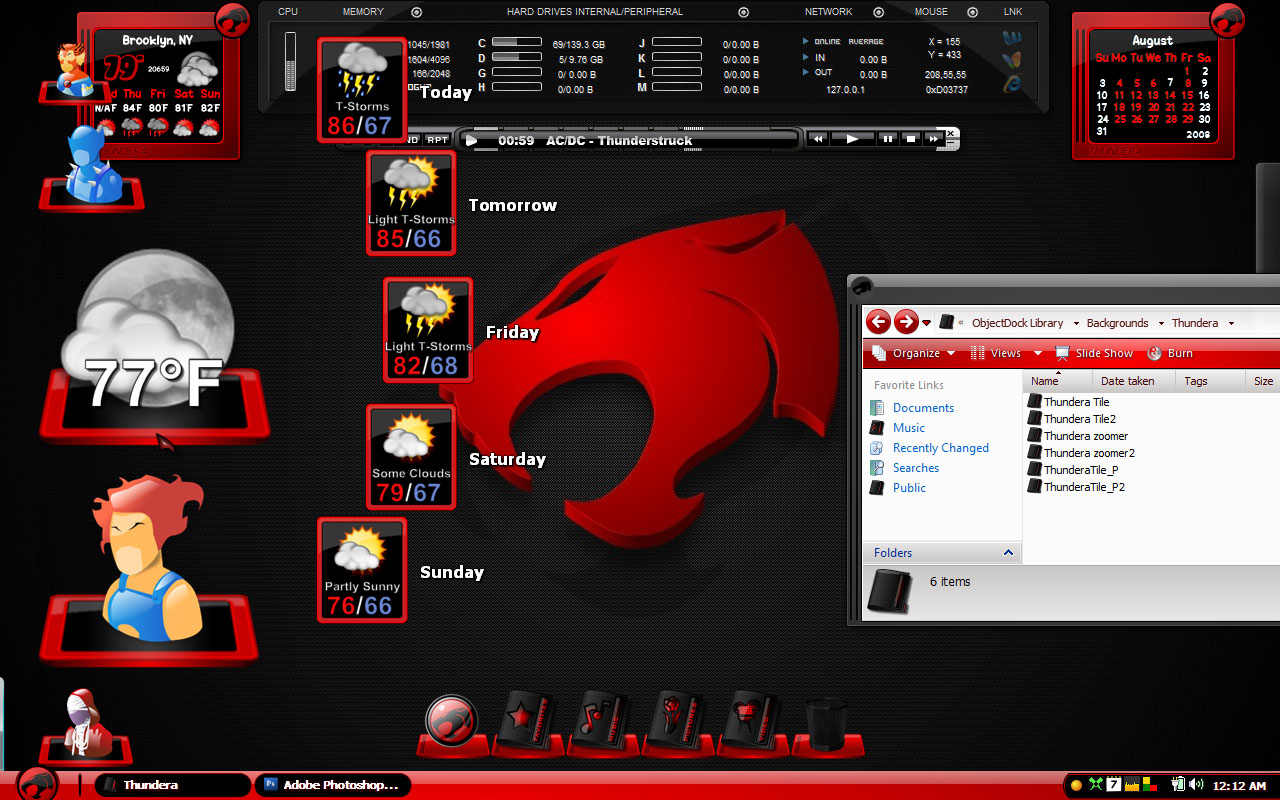Click the Tomorrow Light T-Storms forecast tile
The width and height of the screenshot is (1280, 800).
[x=411, y=203]
